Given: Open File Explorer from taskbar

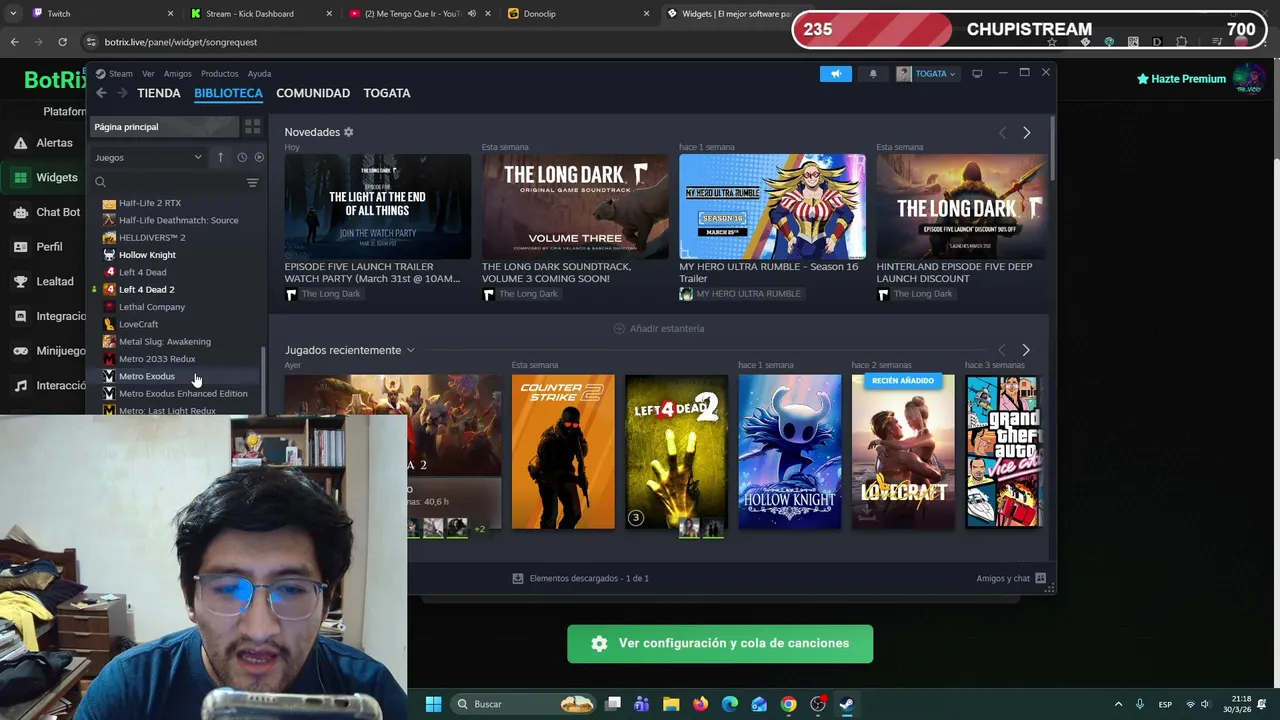Looking at the screenshot, I should click(x=671, y=704).
